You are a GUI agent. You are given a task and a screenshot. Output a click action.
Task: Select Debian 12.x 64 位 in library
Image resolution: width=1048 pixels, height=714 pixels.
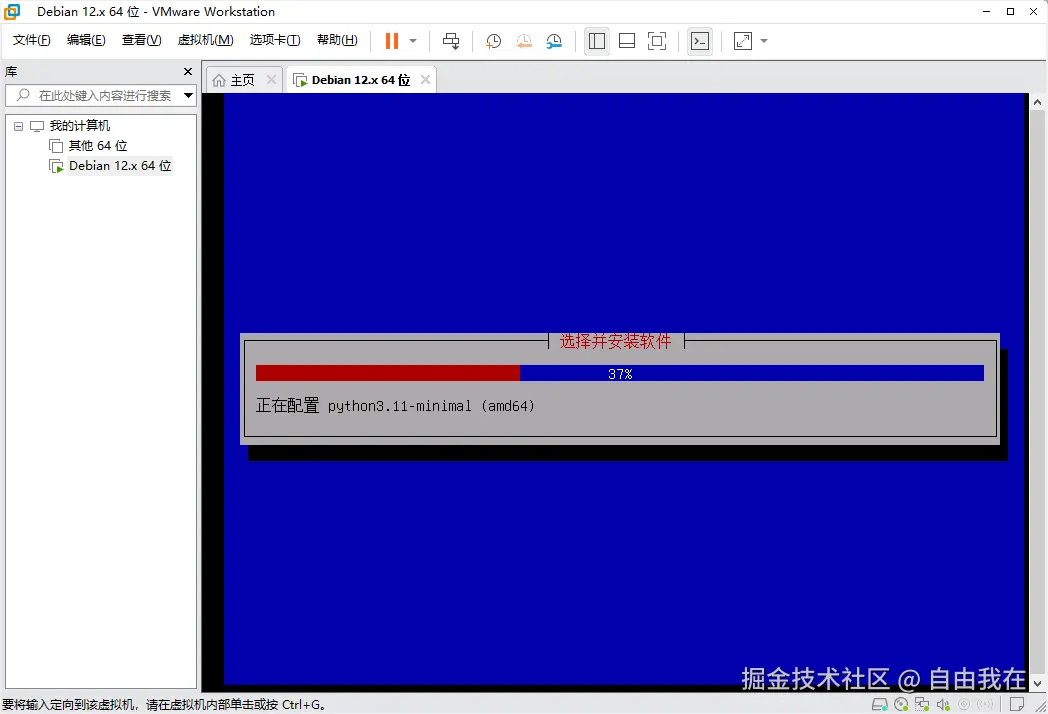[118, 165]
